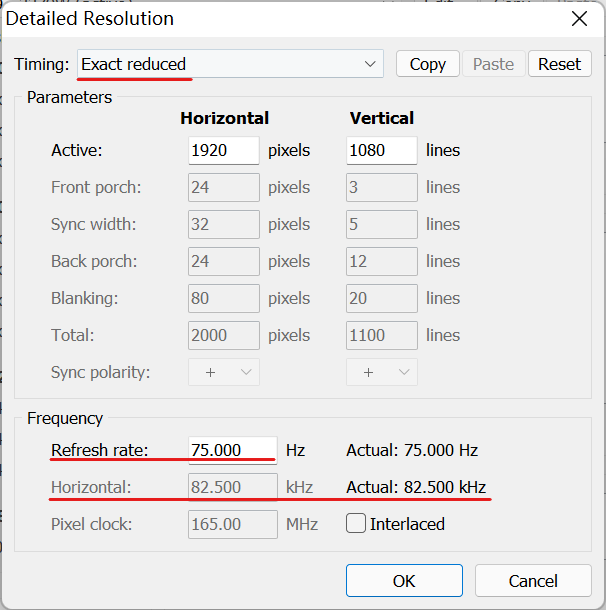Expand the vertical sync polarity dropdown
Viewport: 606px width, 610px height.
click(x=382, y=372)
